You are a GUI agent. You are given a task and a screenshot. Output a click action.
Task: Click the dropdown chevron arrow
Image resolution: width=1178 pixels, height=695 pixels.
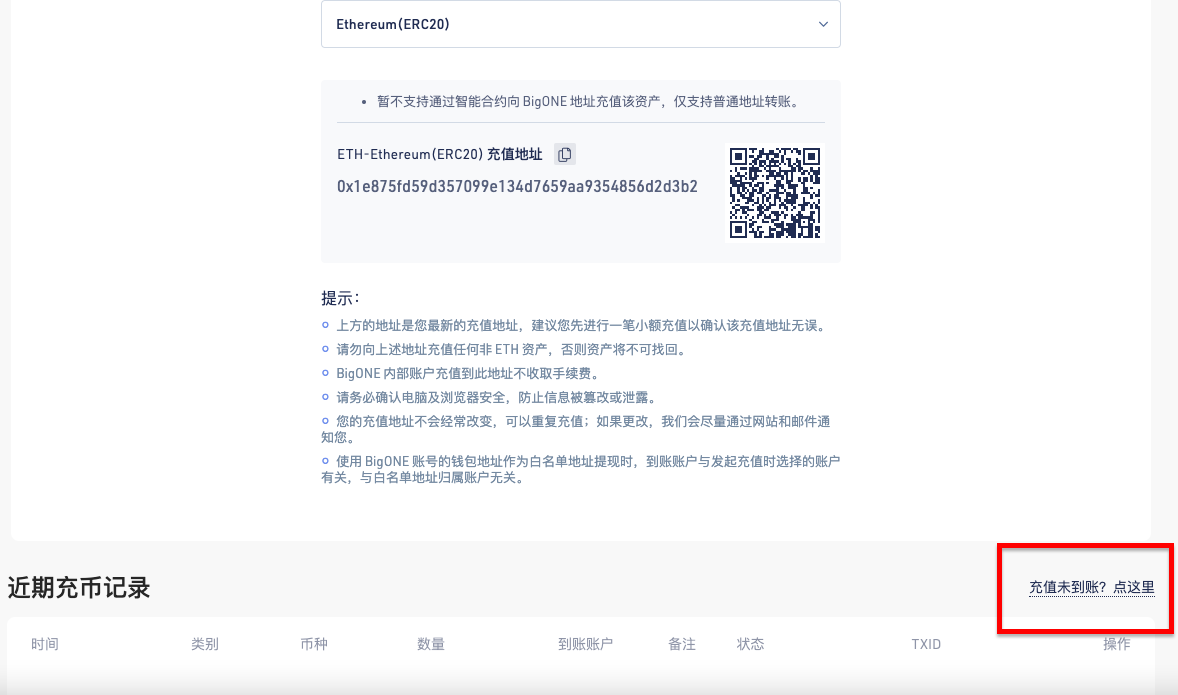tap(823, 24)
